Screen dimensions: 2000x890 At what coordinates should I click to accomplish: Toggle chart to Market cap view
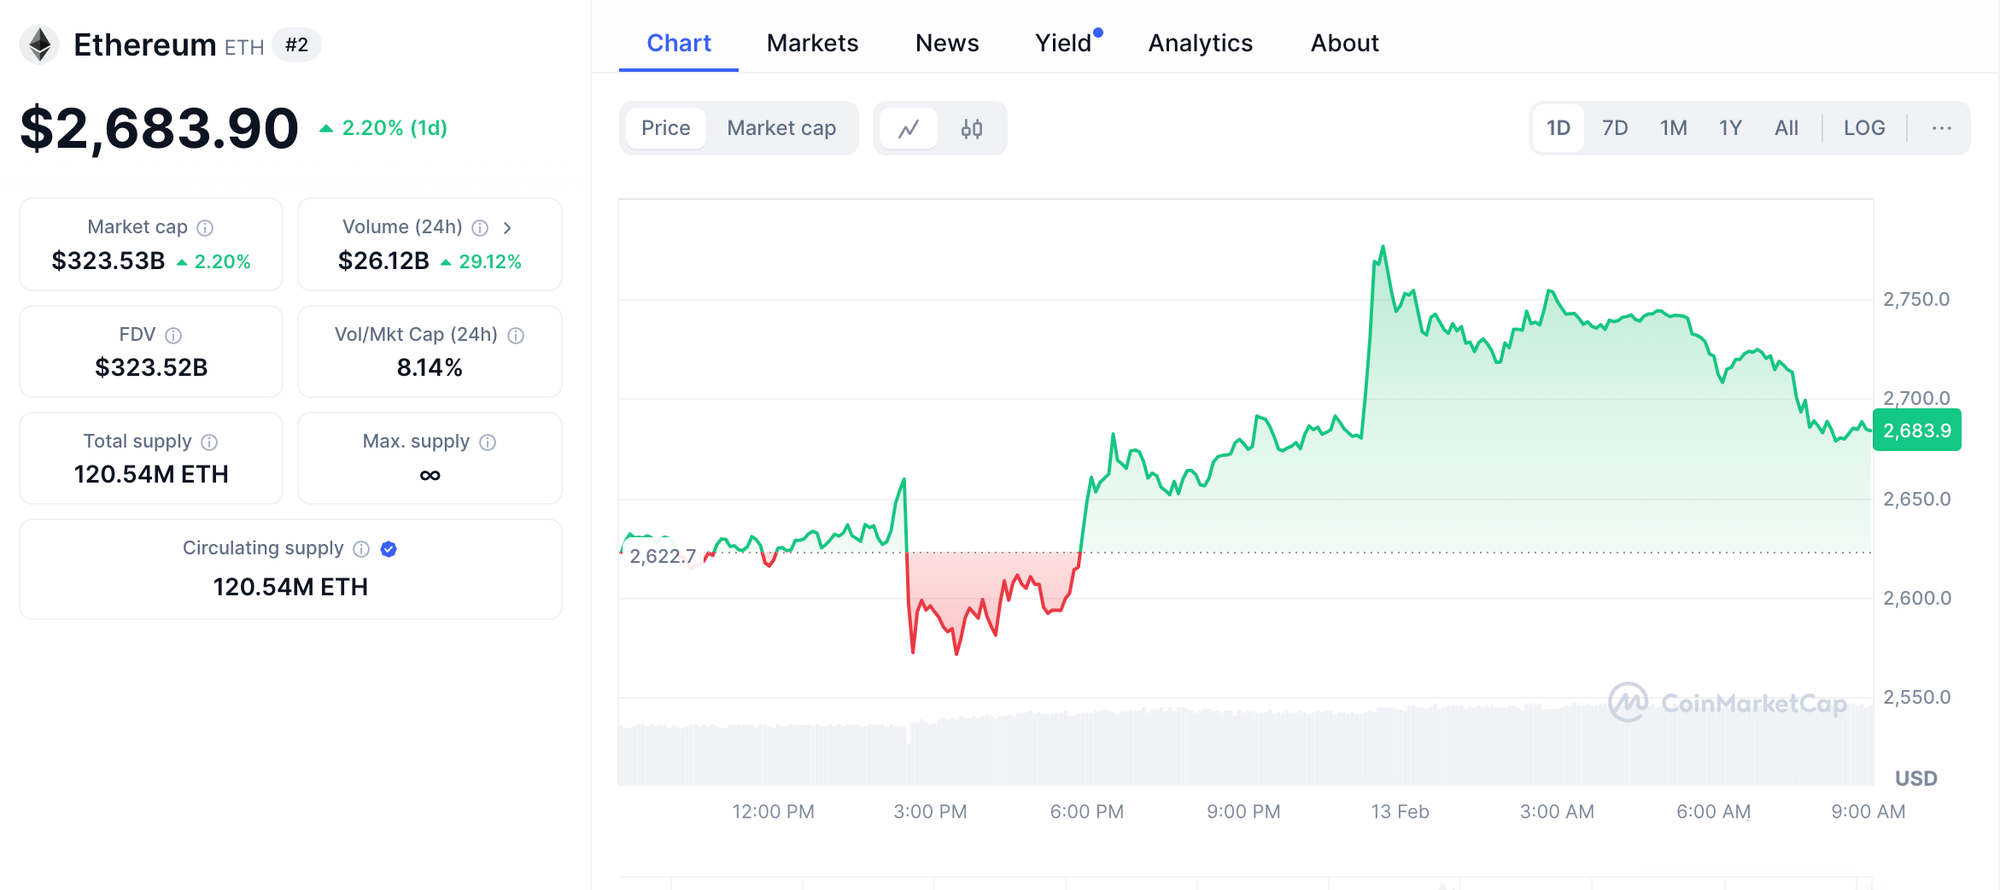[781, 128]
